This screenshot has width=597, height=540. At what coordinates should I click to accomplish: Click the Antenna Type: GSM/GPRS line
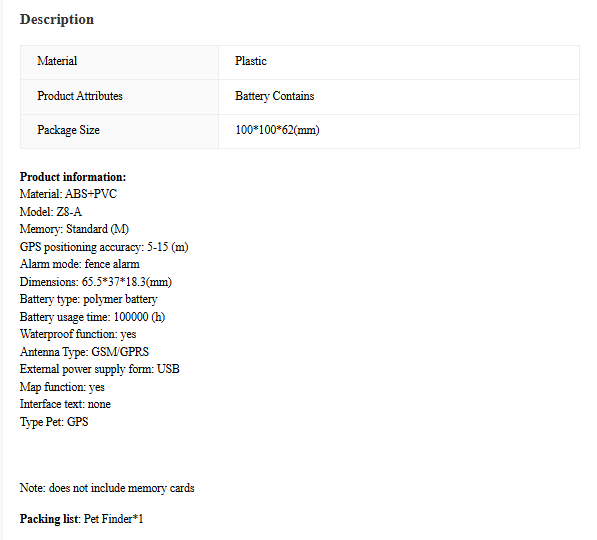[84, 352]
